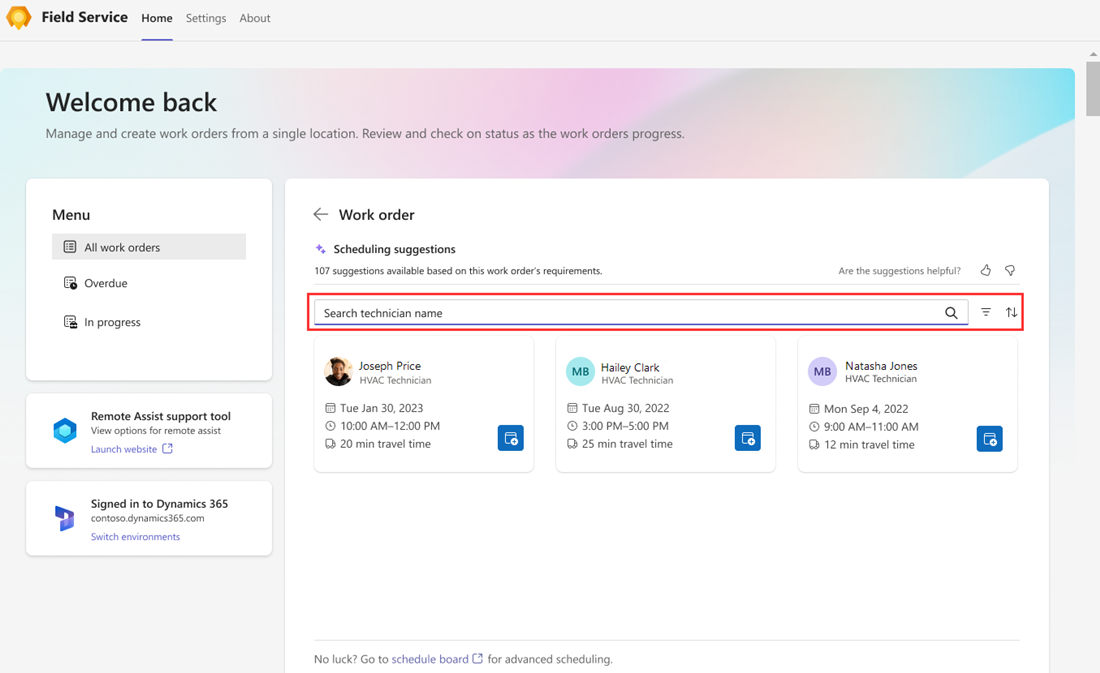Click Hailey Clark's clock time icon

pyautogui.click(x=572, y=426)
